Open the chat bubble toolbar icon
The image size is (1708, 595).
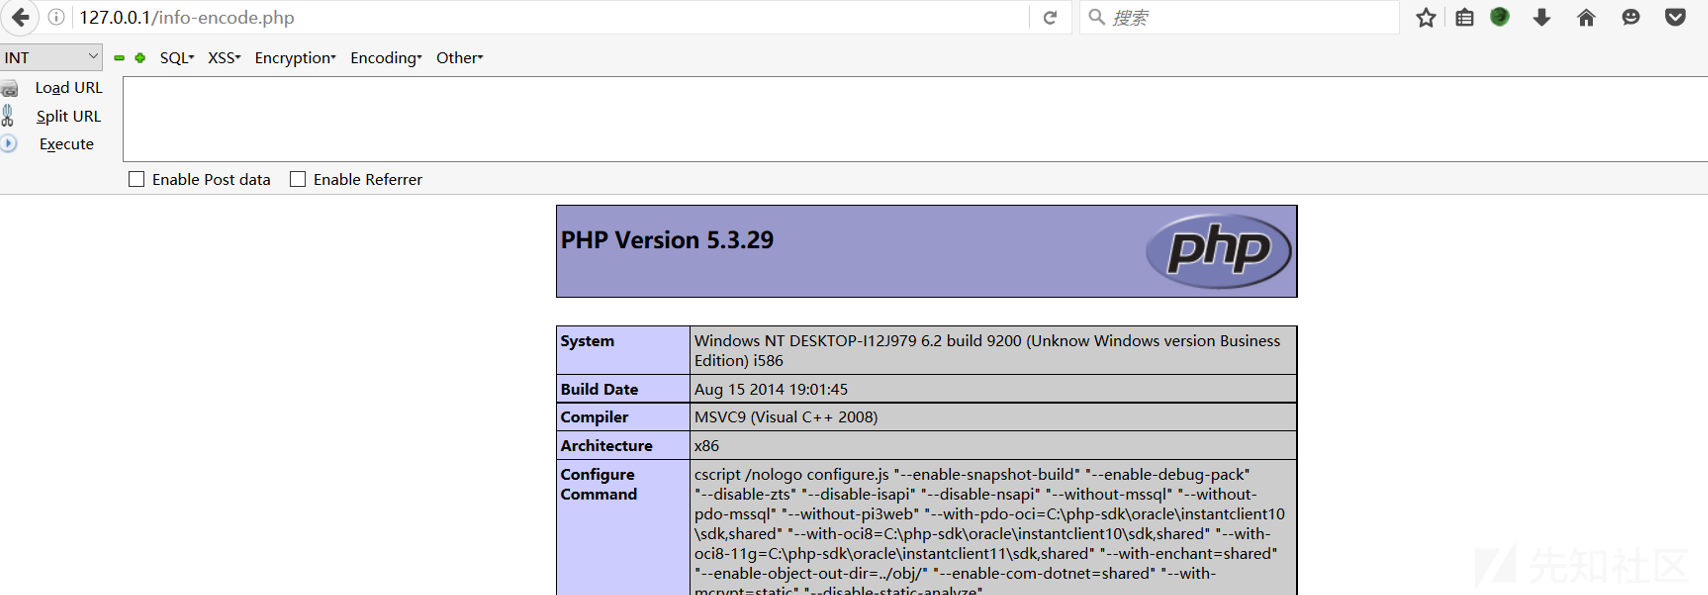[x=1631, y=17]
